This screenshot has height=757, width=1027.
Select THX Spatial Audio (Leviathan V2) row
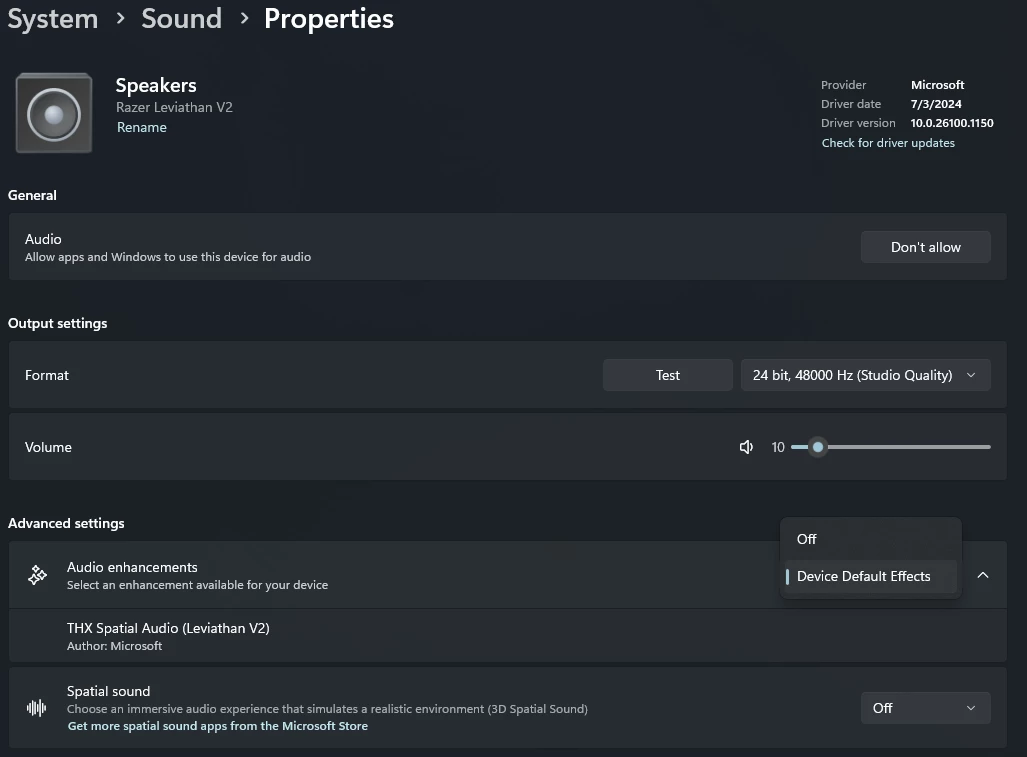tap(508, 636)
